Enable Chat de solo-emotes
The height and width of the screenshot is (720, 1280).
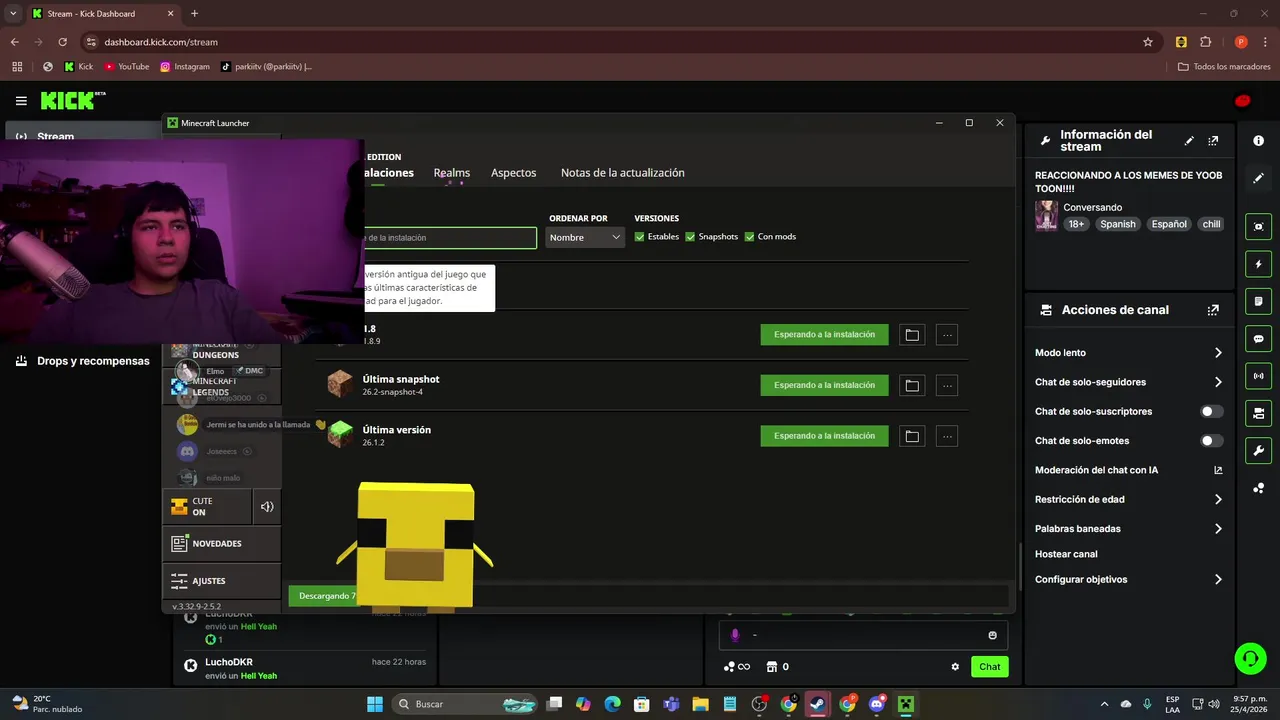tap(1211, 441)
